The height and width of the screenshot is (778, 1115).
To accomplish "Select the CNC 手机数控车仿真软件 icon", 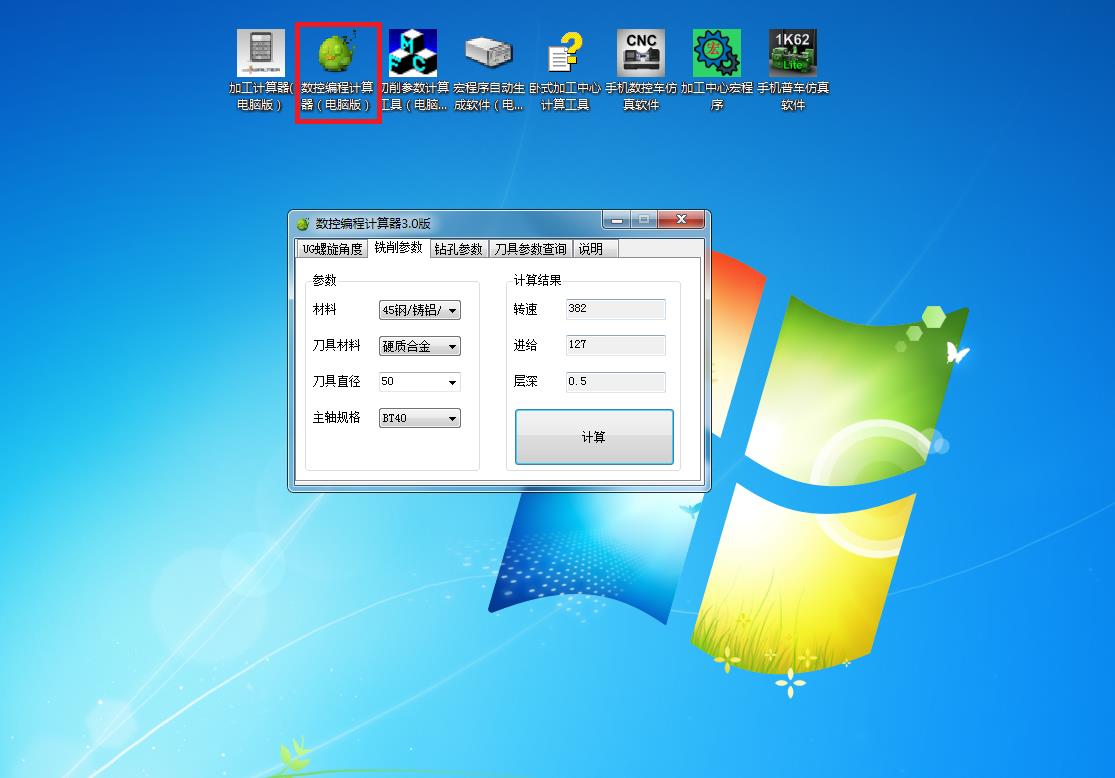I will [641, 53].
